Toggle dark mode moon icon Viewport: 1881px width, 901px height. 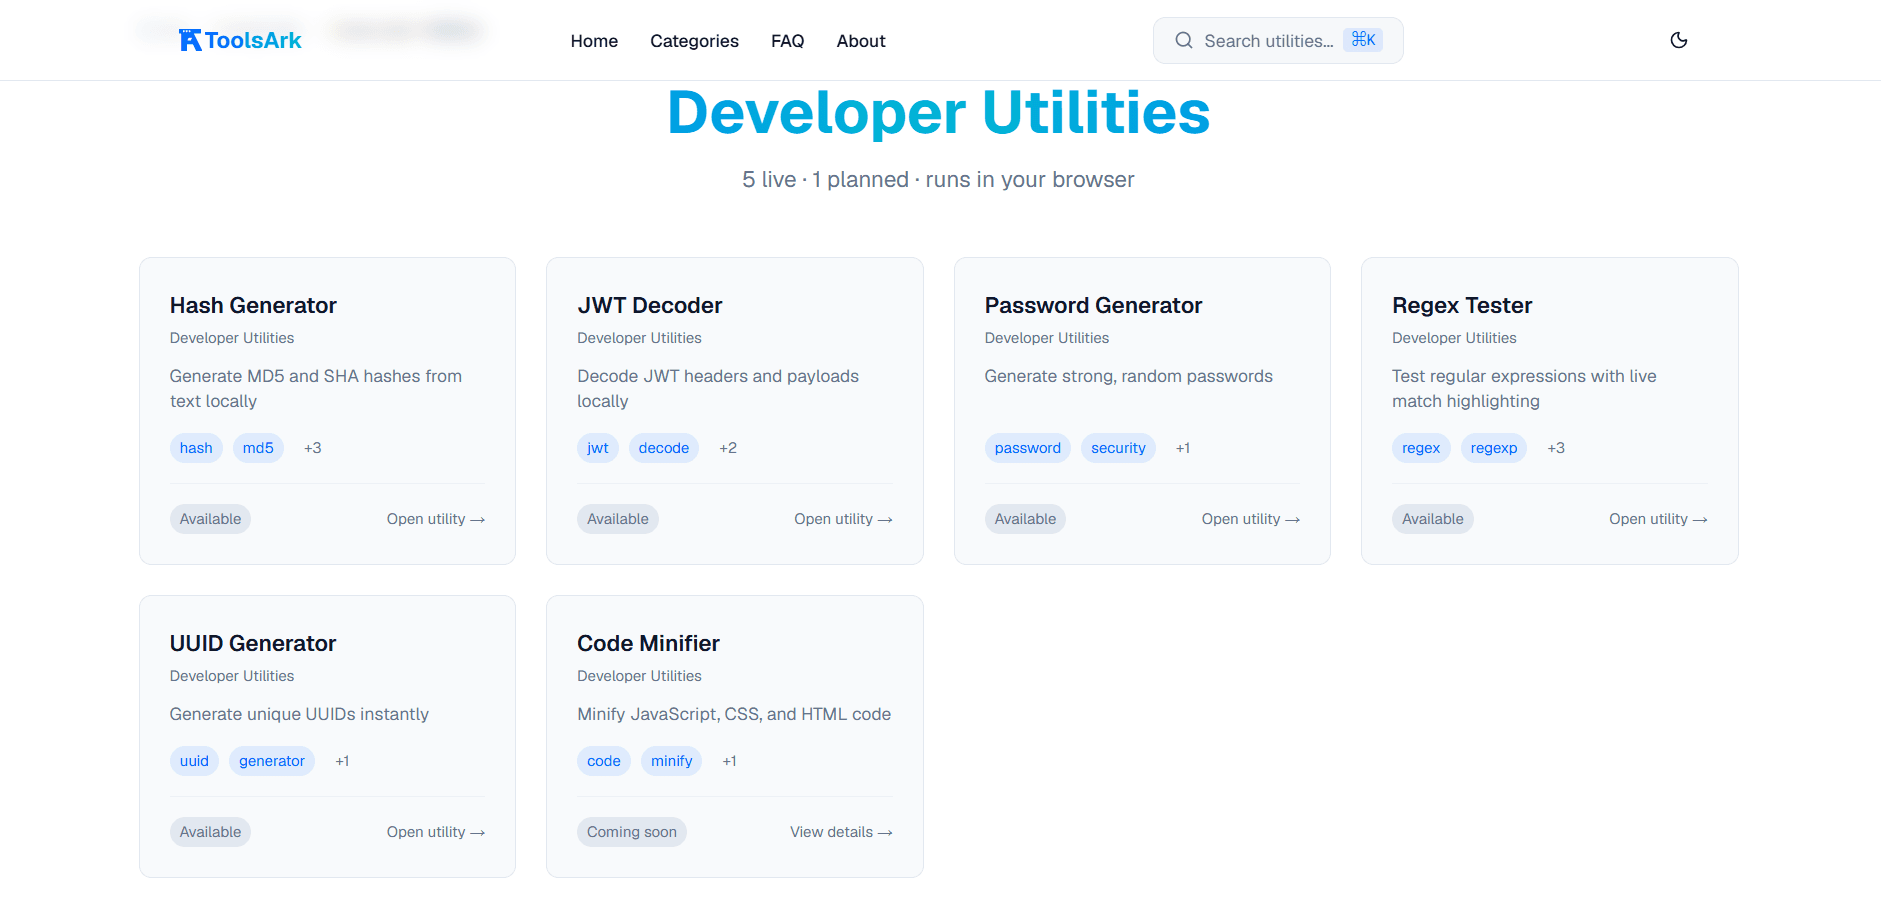point(1679,40)
